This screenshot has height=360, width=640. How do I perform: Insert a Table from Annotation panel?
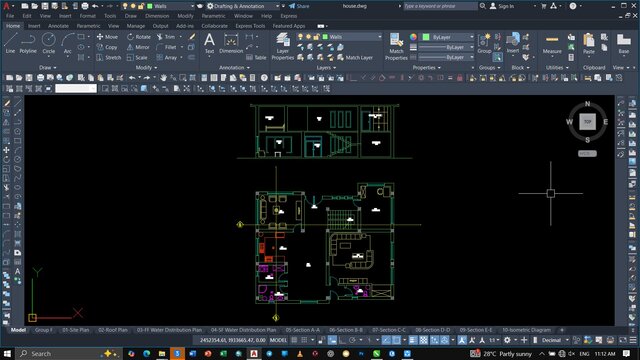[x=256, y=58]
